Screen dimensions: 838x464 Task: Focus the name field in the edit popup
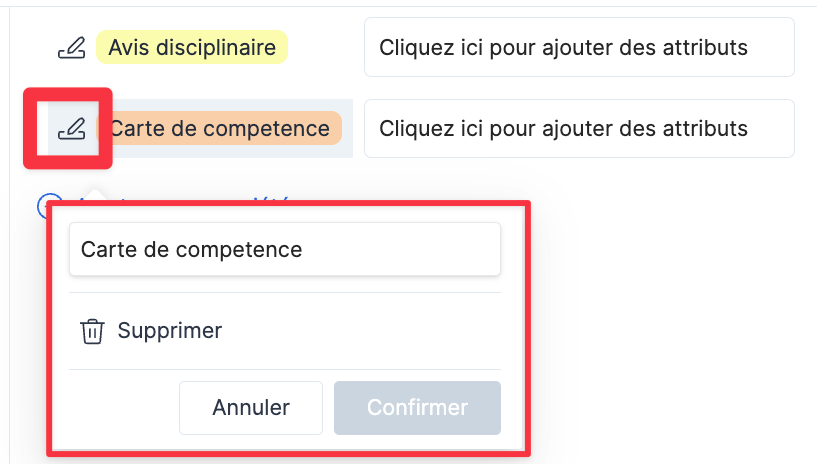[284, 249]
